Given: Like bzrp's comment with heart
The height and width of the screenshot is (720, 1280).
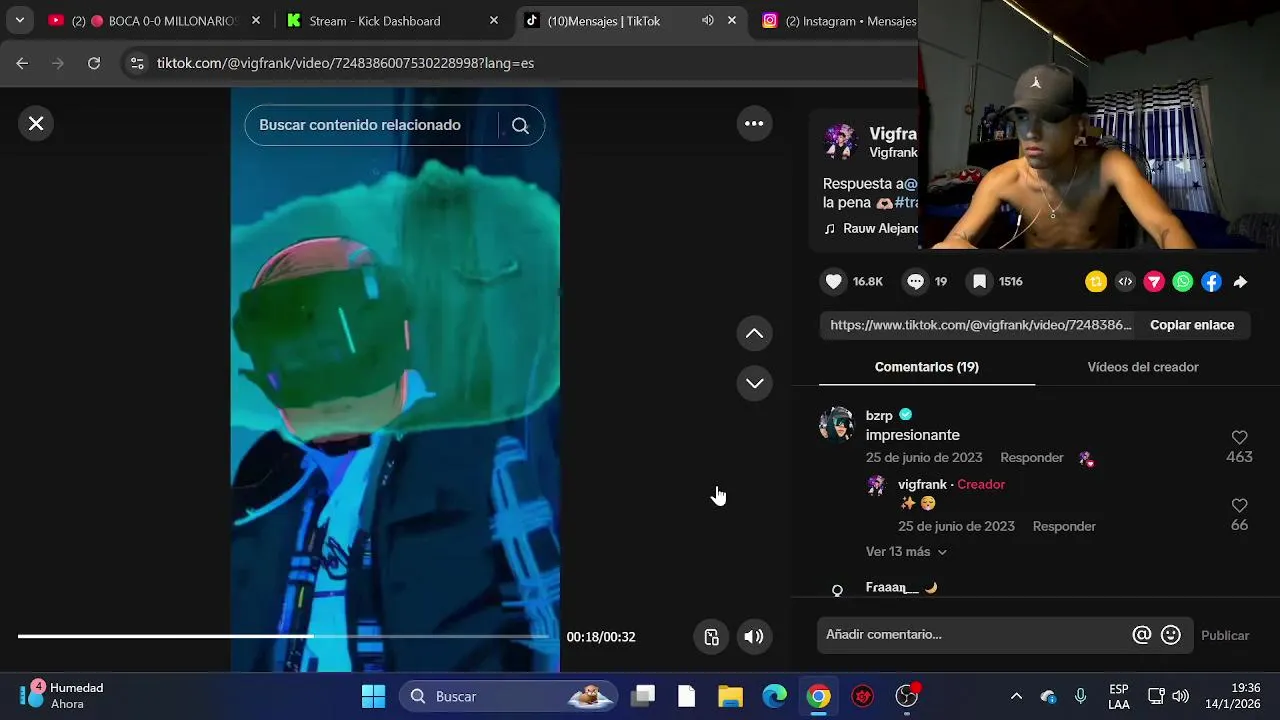Looking at the screenshot, I should (x=1239, y=437).
